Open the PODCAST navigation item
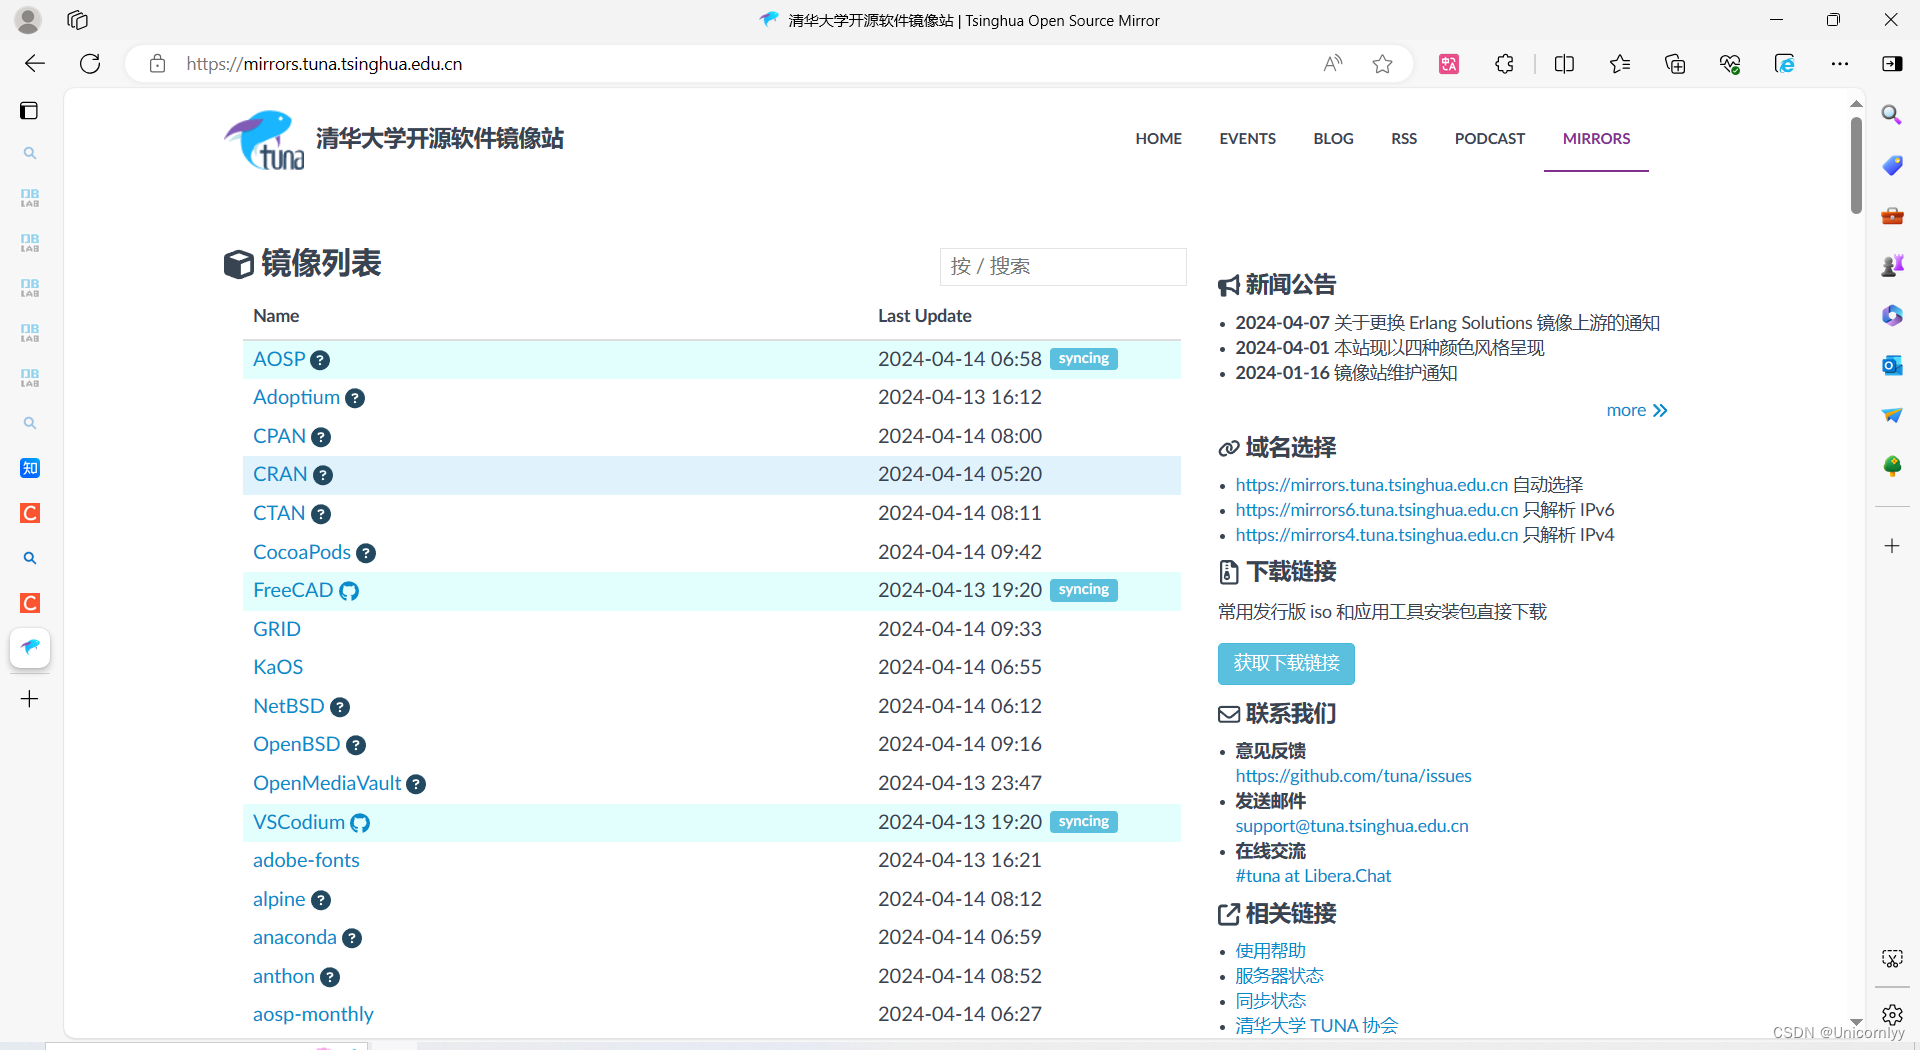Viewport: 1920px width, 1050px height. [x=1489, y=139]
